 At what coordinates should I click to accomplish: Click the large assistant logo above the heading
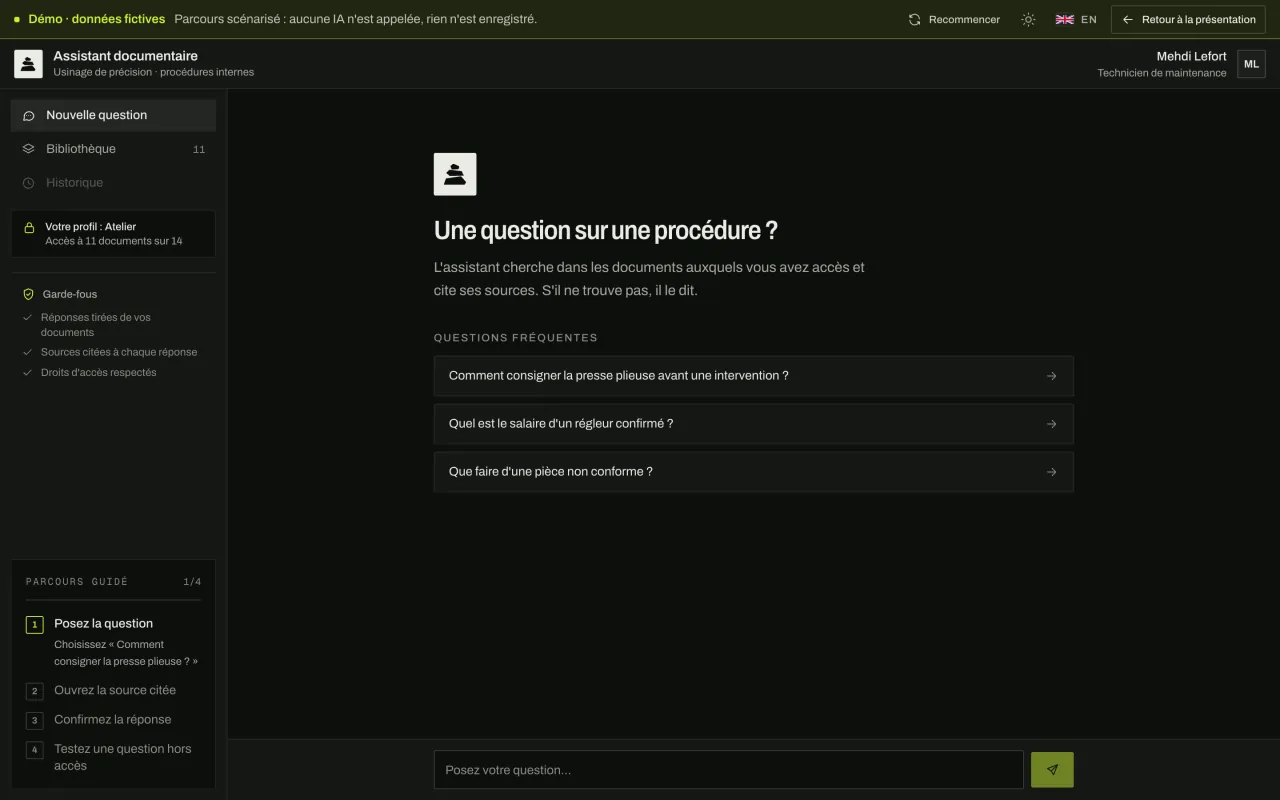click(x=455, y=174)
